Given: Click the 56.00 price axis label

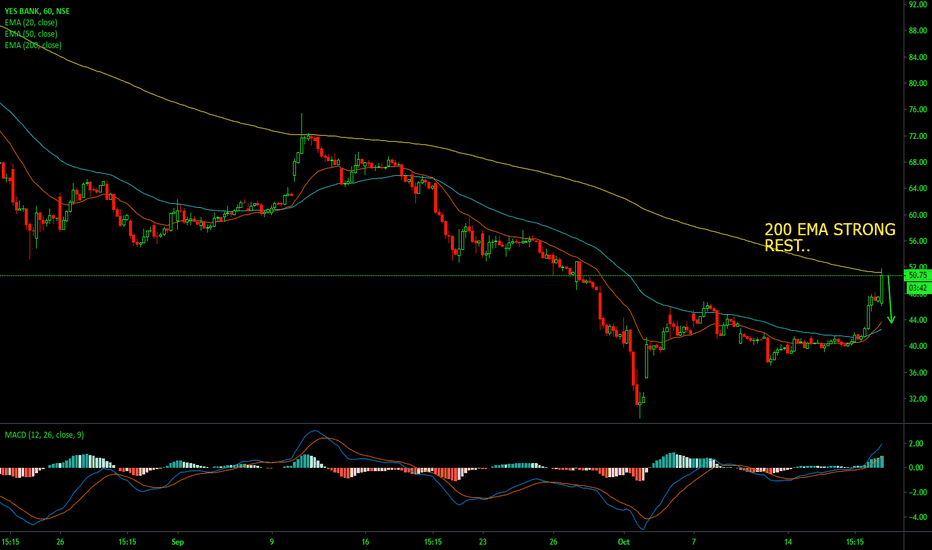Looking at the screenshot, I should point(918,241).
